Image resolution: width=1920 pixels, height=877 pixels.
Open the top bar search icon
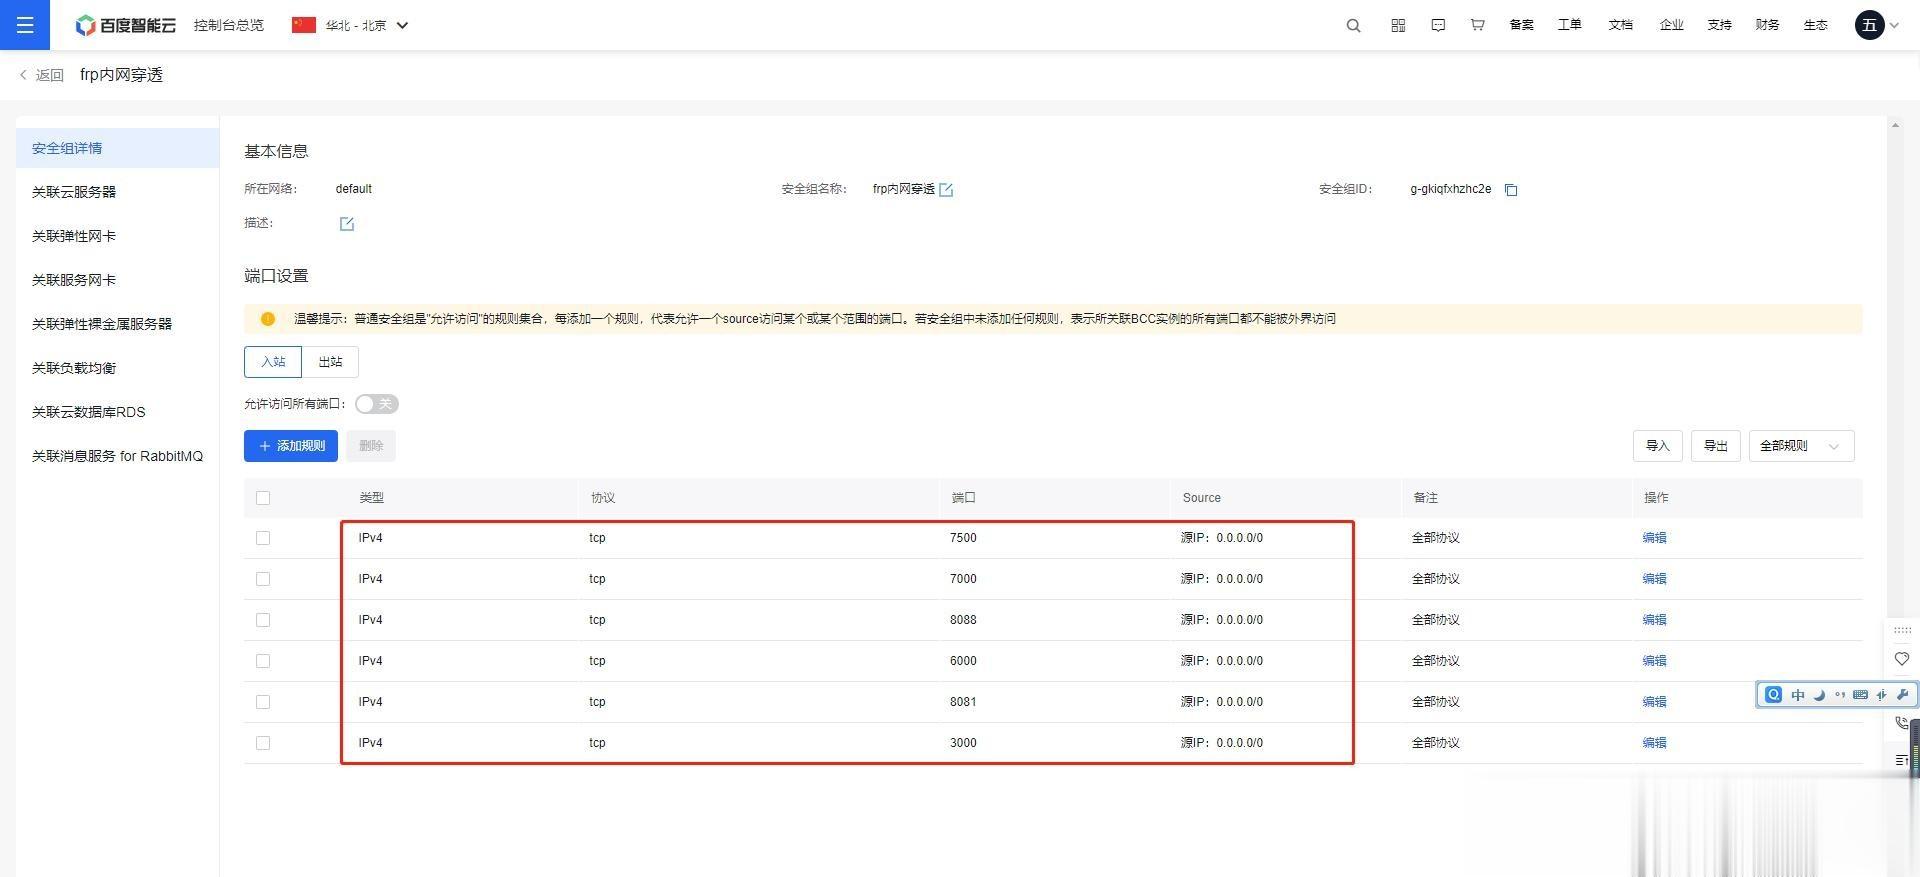click(x=1353, y=26)
